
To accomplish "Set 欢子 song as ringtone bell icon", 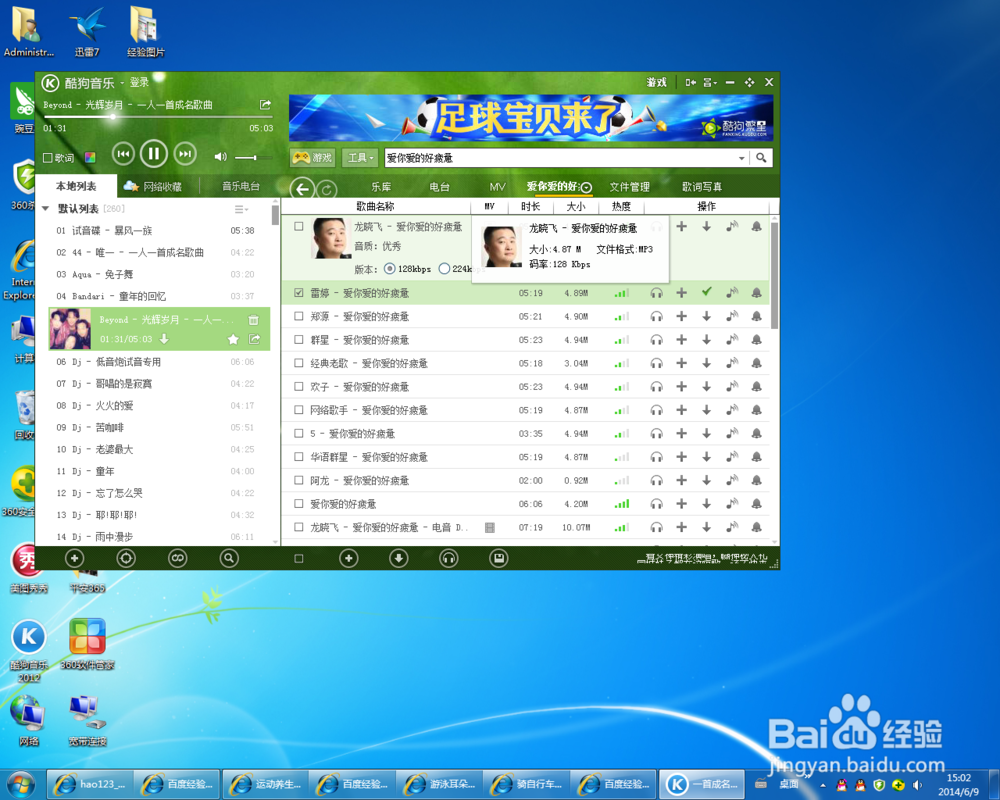I will click(x=756, y=387).
